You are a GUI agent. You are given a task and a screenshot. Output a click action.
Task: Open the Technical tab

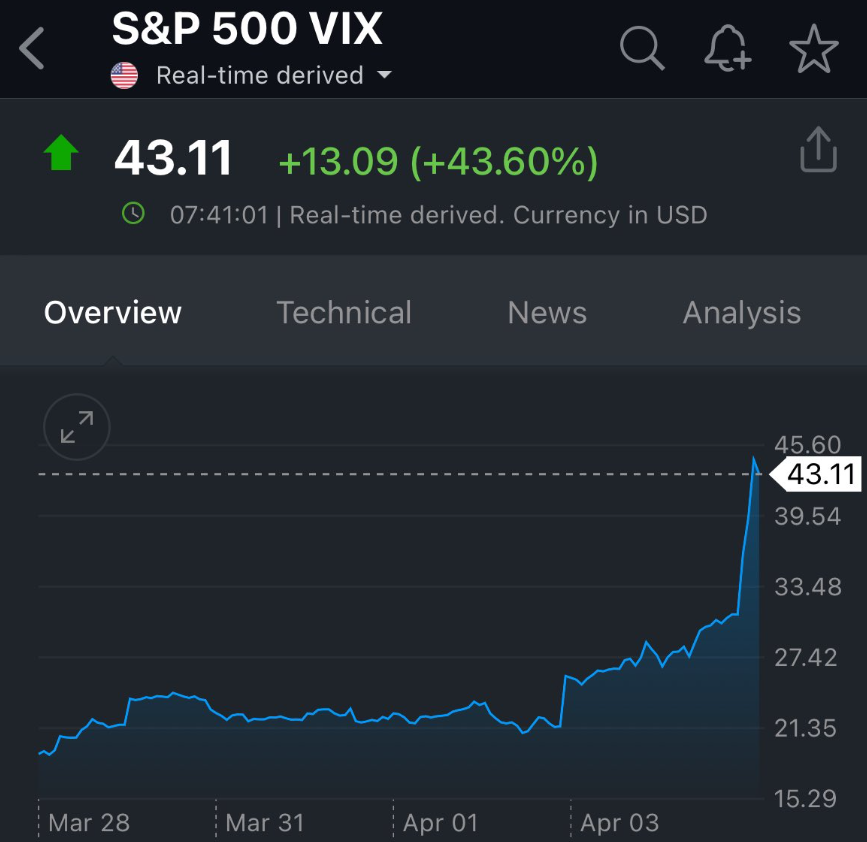click(x=344, y=313)
